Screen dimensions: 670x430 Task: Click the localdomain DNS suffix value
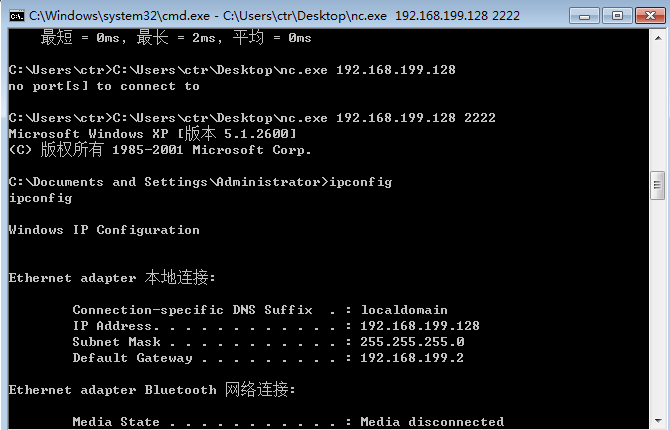tap(404, 310)
